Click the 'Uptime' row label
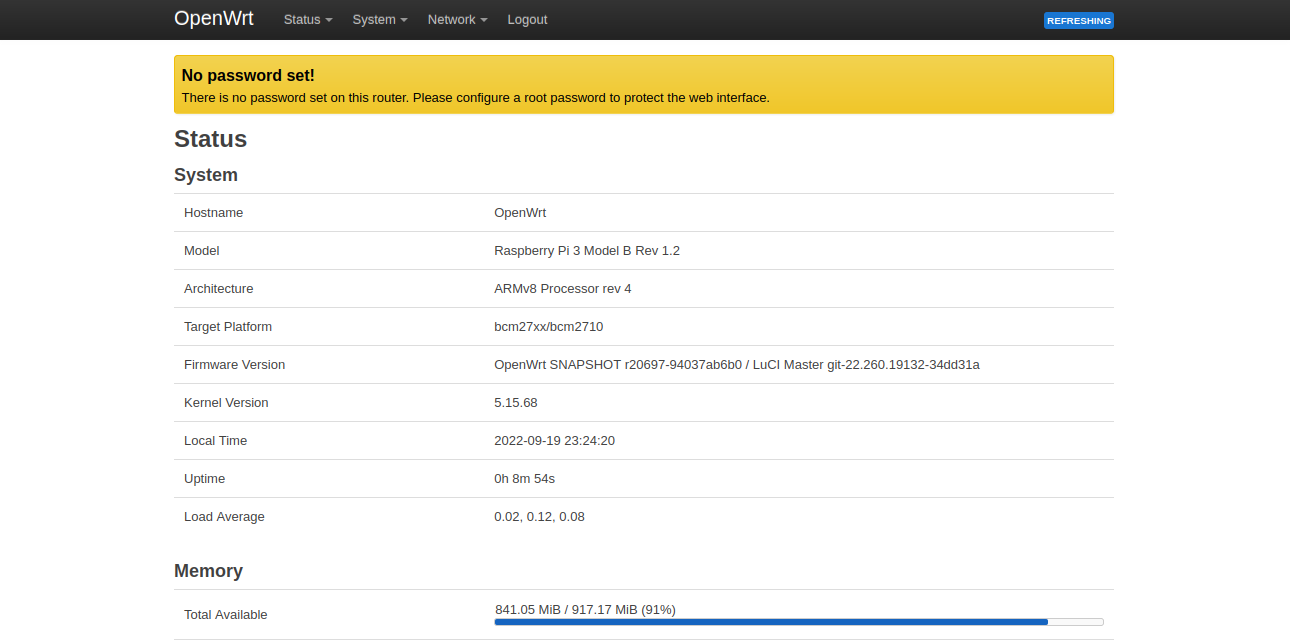The height and width of the screenshot is (643, 1290). [x=205, y=479]
